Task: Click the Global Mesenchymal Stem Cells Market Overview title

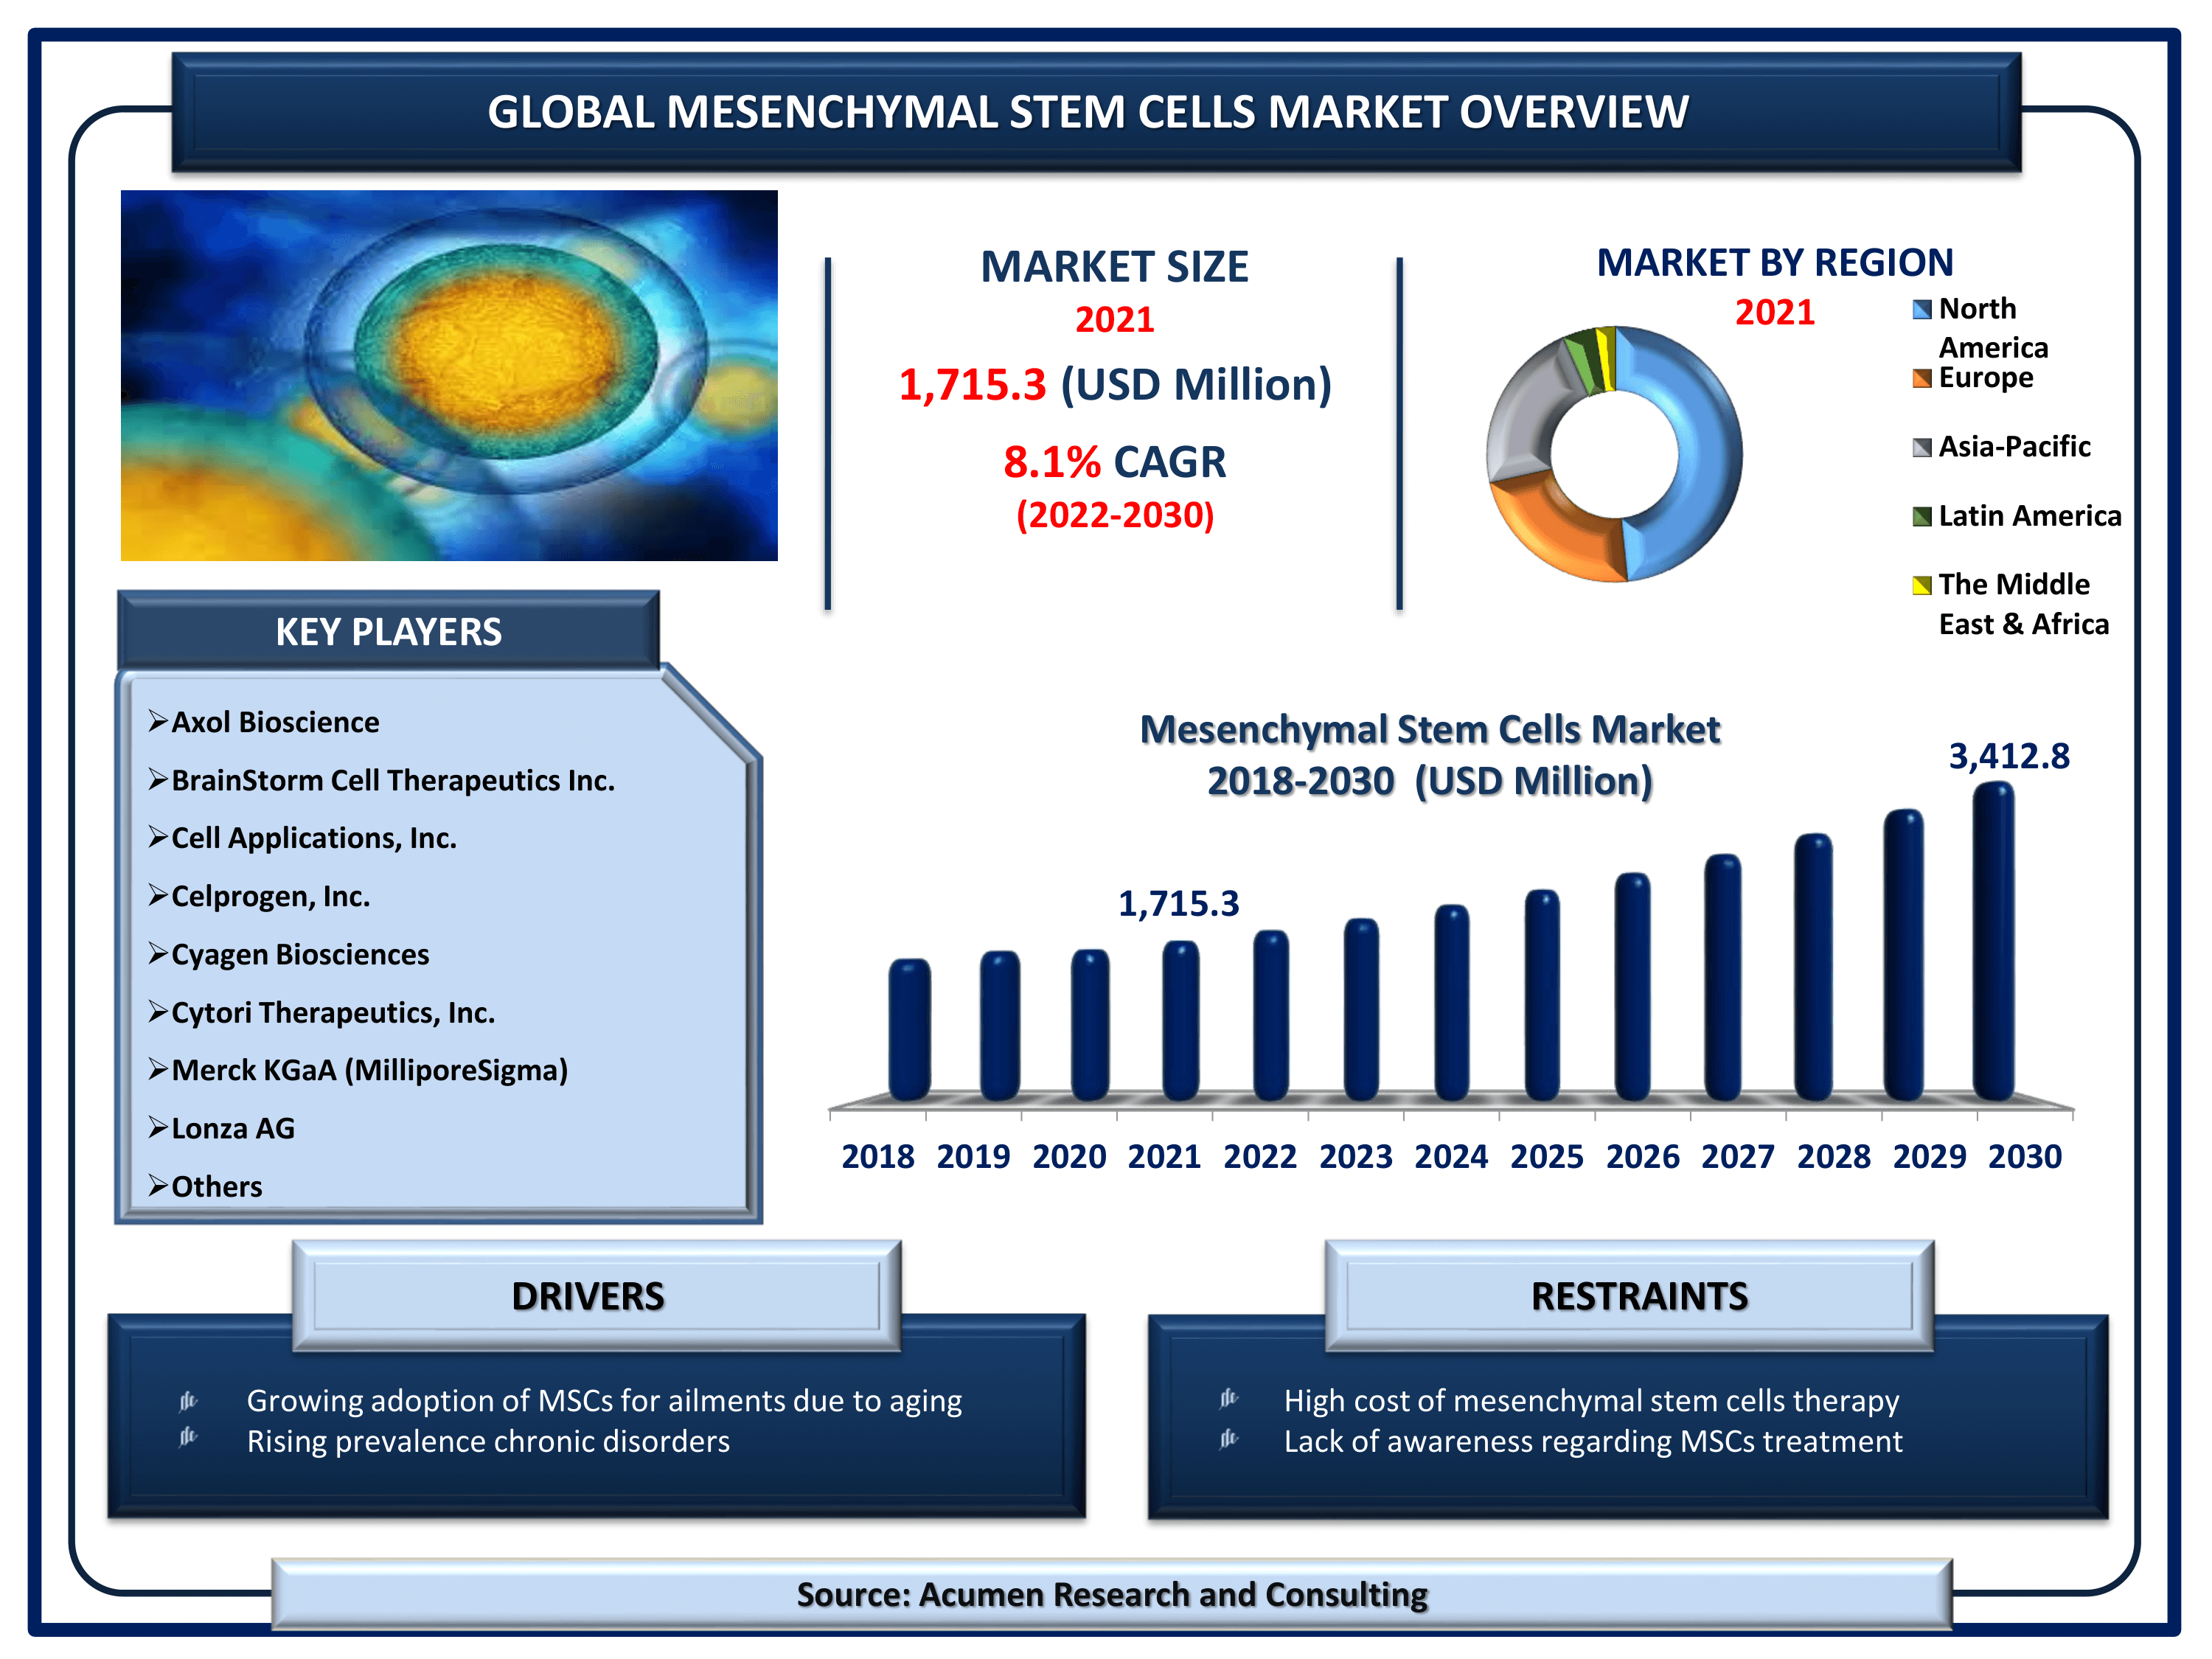Action: (1088, 111)
